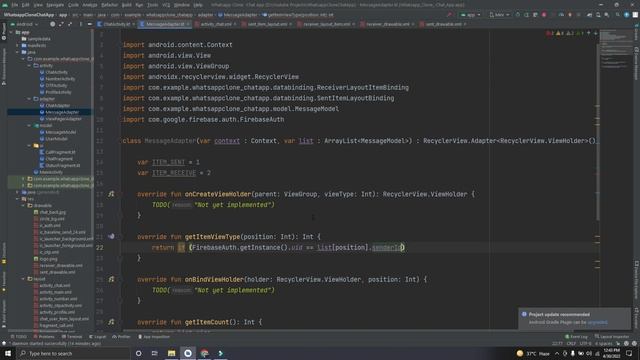Click the Select Opened File target icon

tap(52, 24)
